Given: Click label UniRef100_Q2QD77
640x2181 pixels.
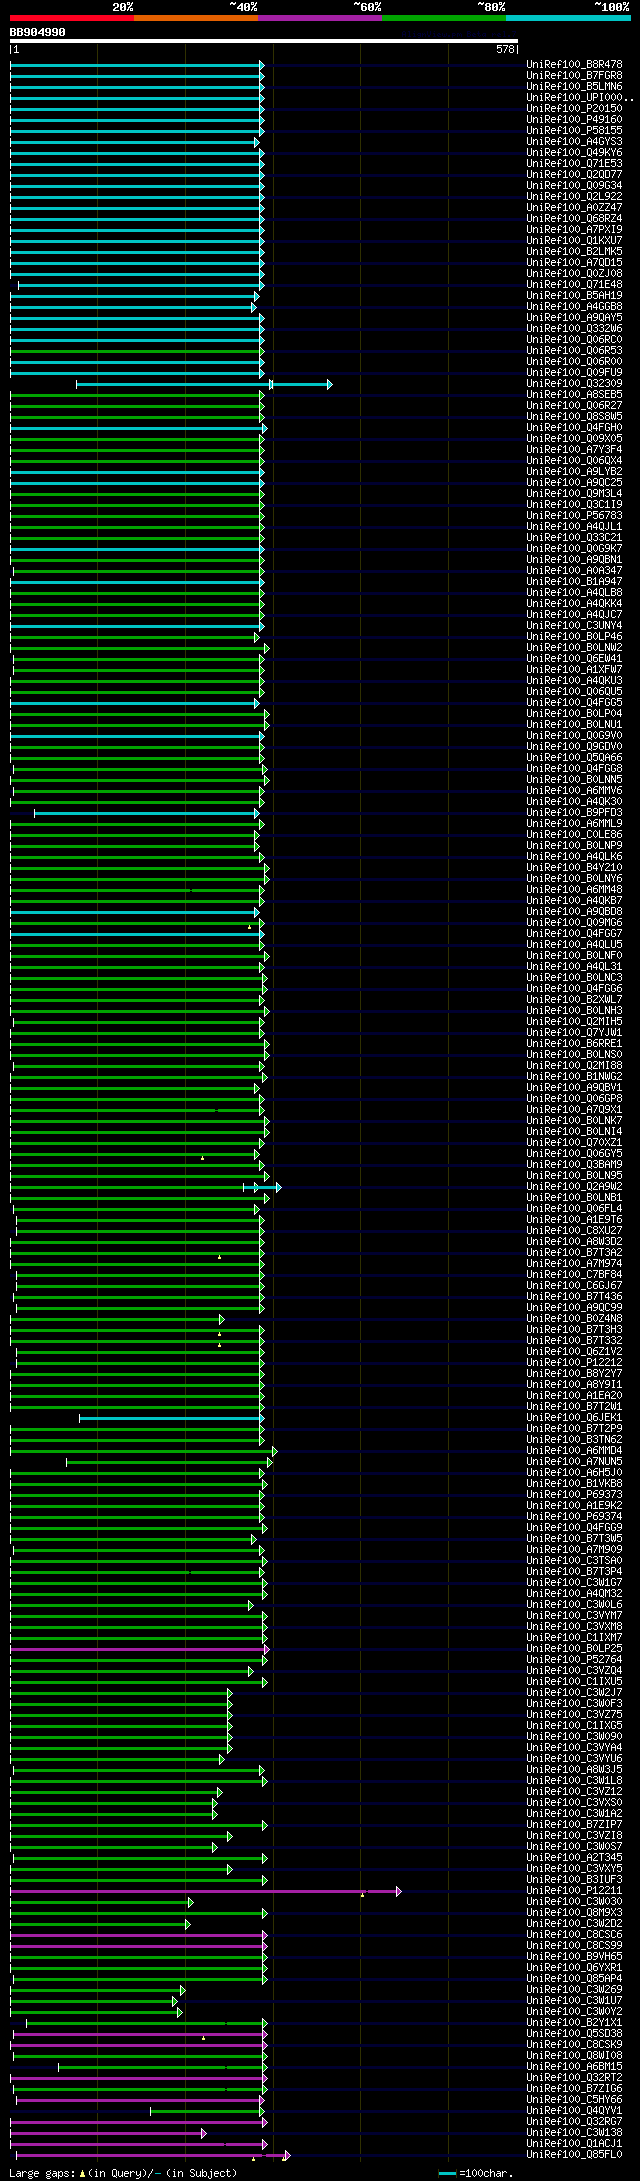Looking at the screenshot, I should 574,174.
